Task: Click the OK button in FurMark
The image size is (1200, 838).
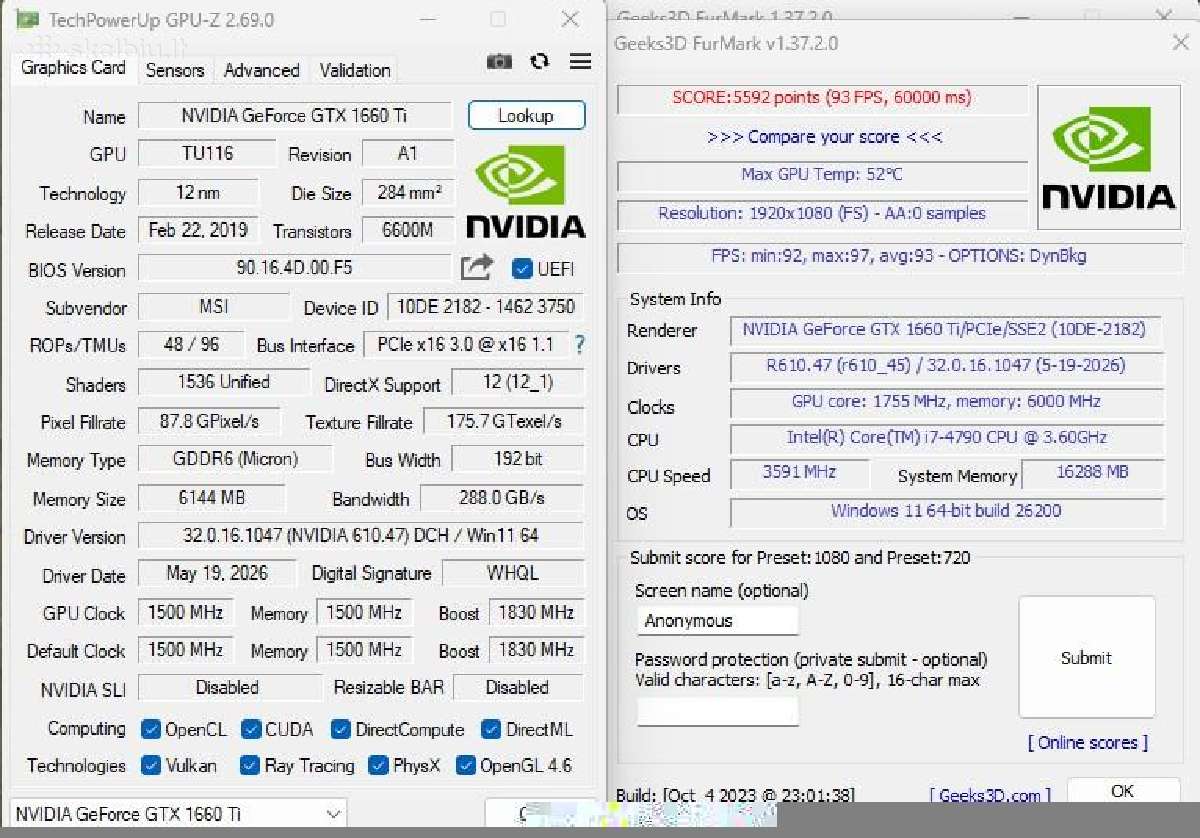Action: coord(1122,790)
